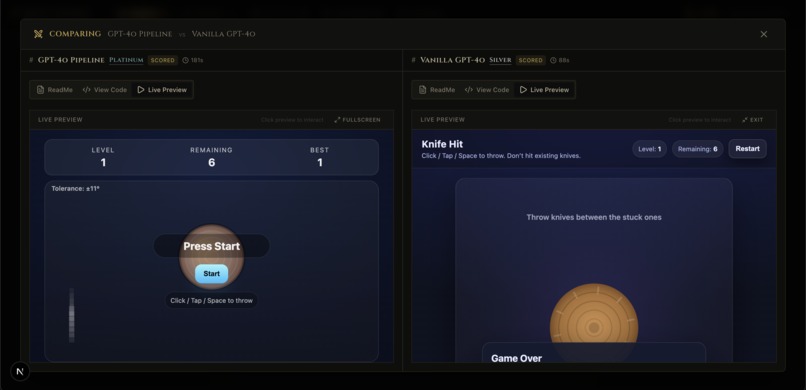Click Throw knives between the stuck ones text
Viewport: 806px width, 390px height.
point(594,217)
